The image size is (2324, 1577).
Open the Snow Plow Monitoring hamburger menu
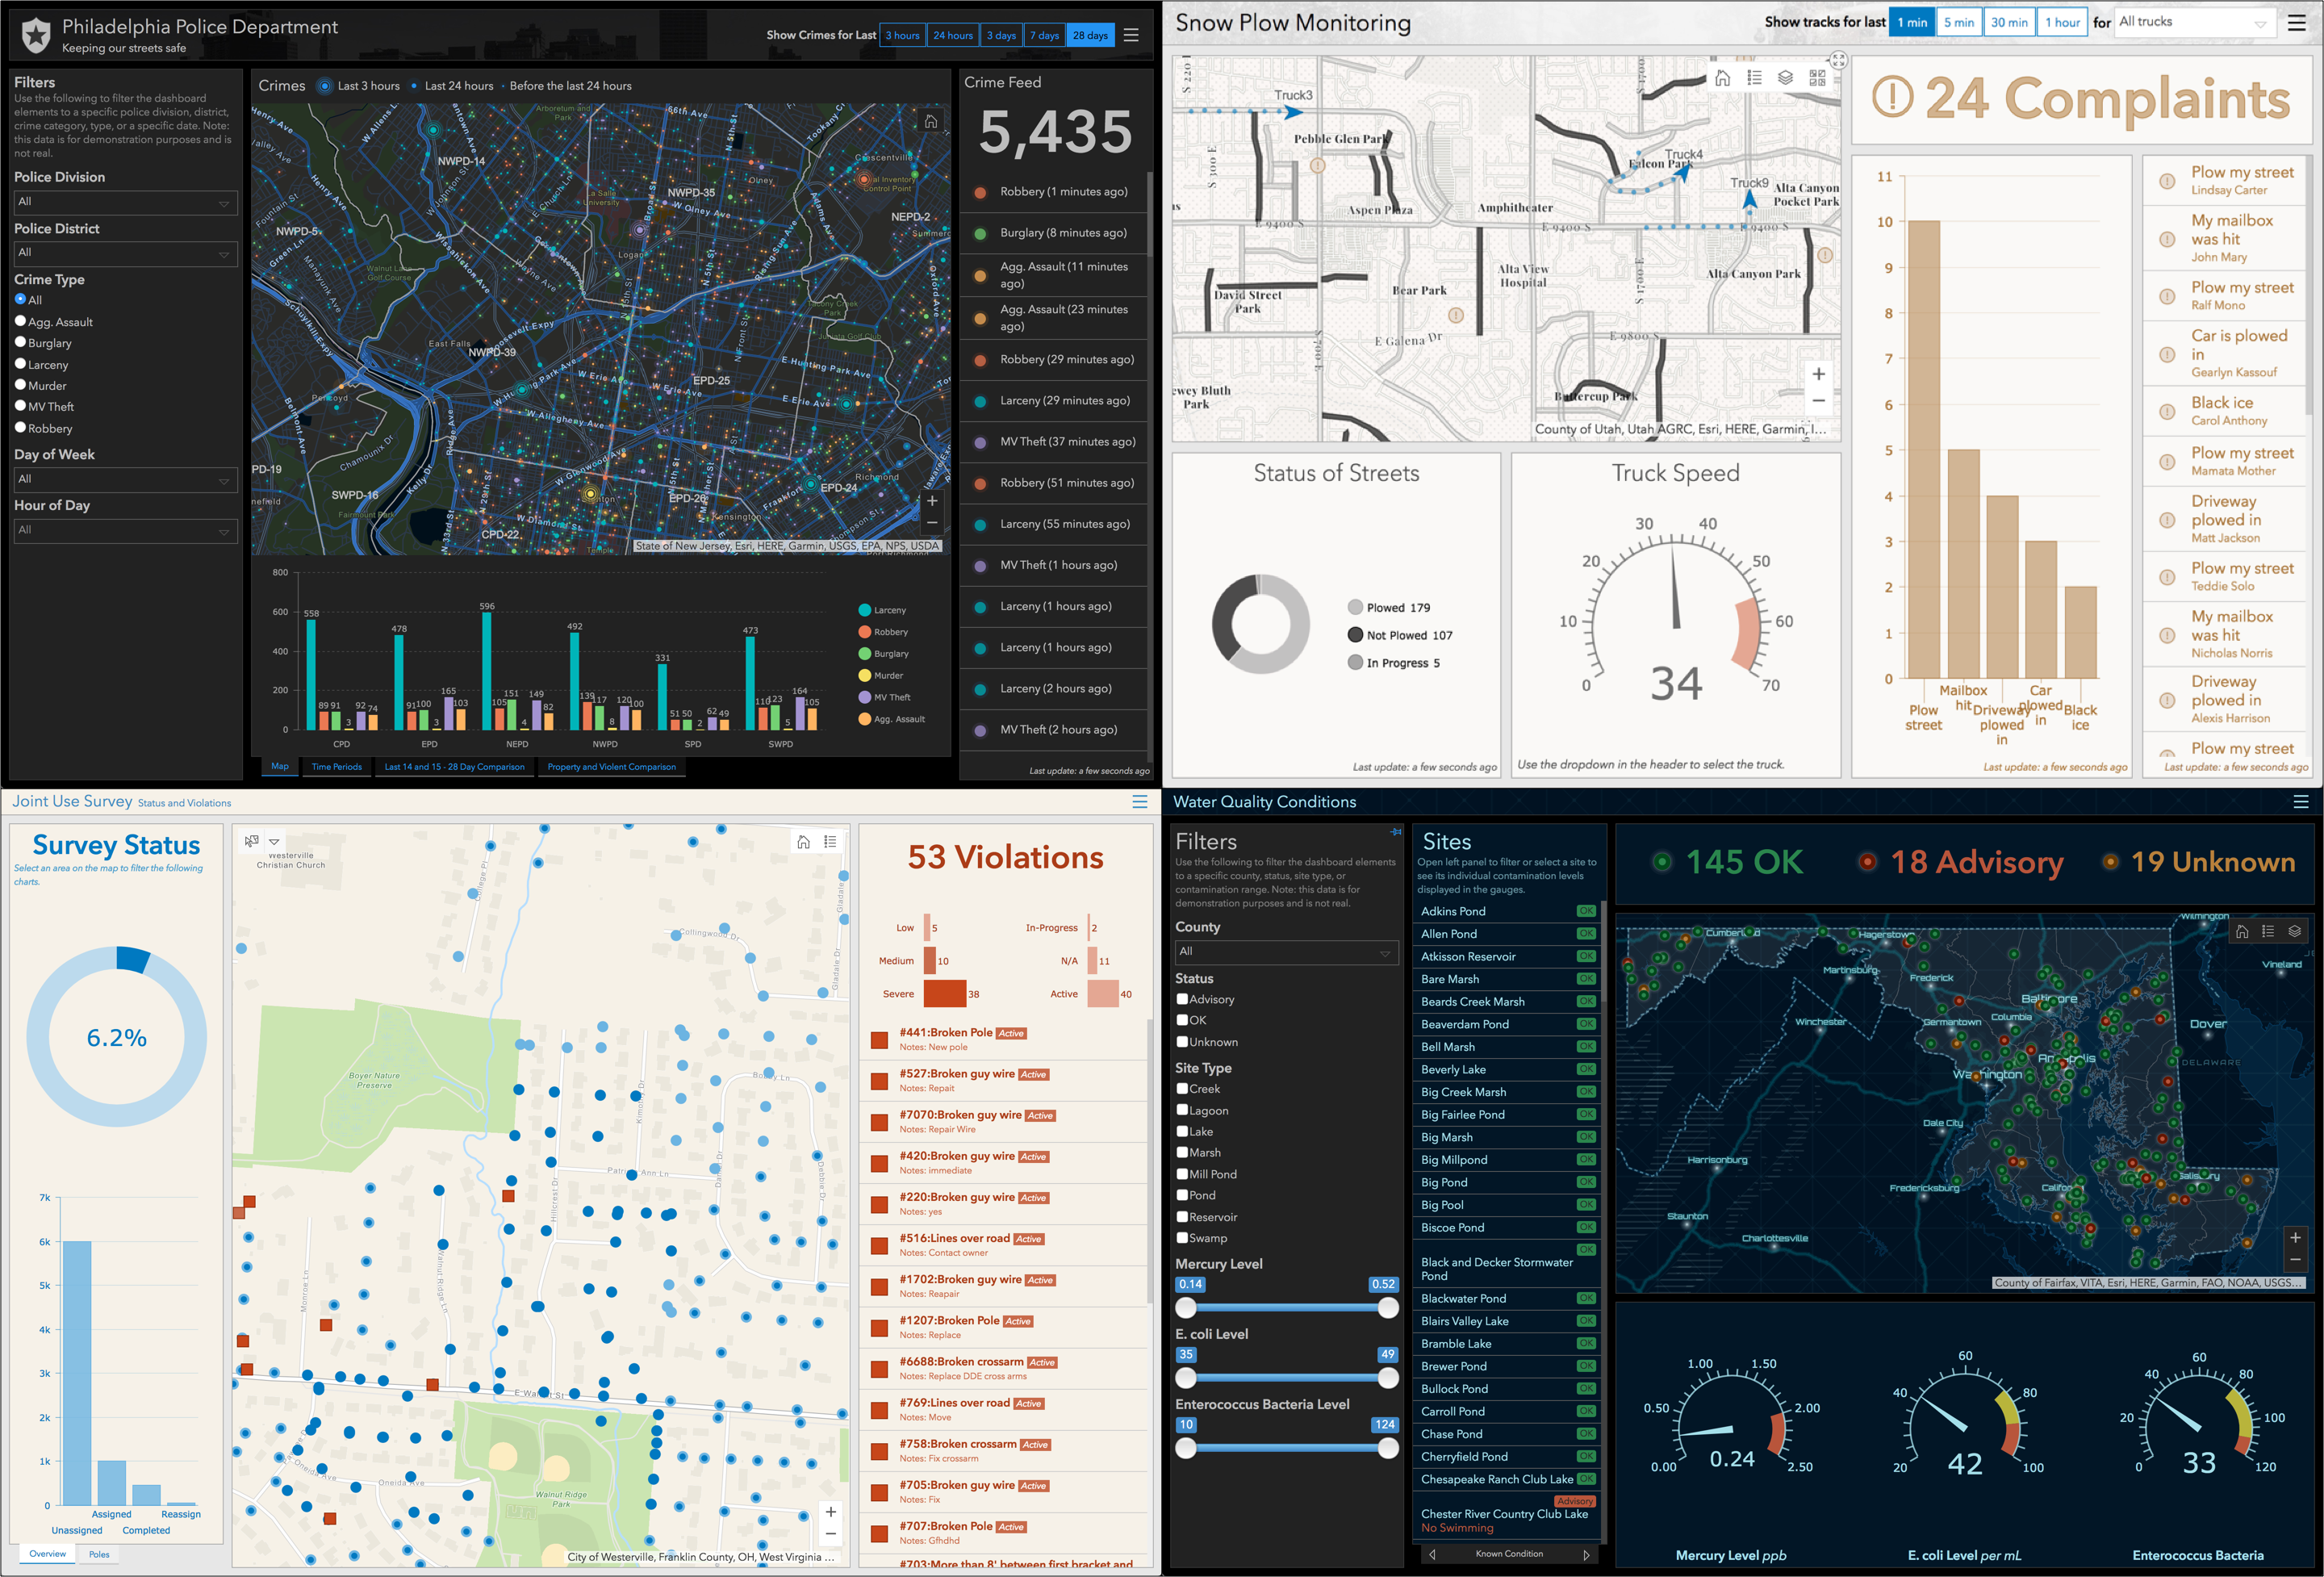pos(2296,22)
